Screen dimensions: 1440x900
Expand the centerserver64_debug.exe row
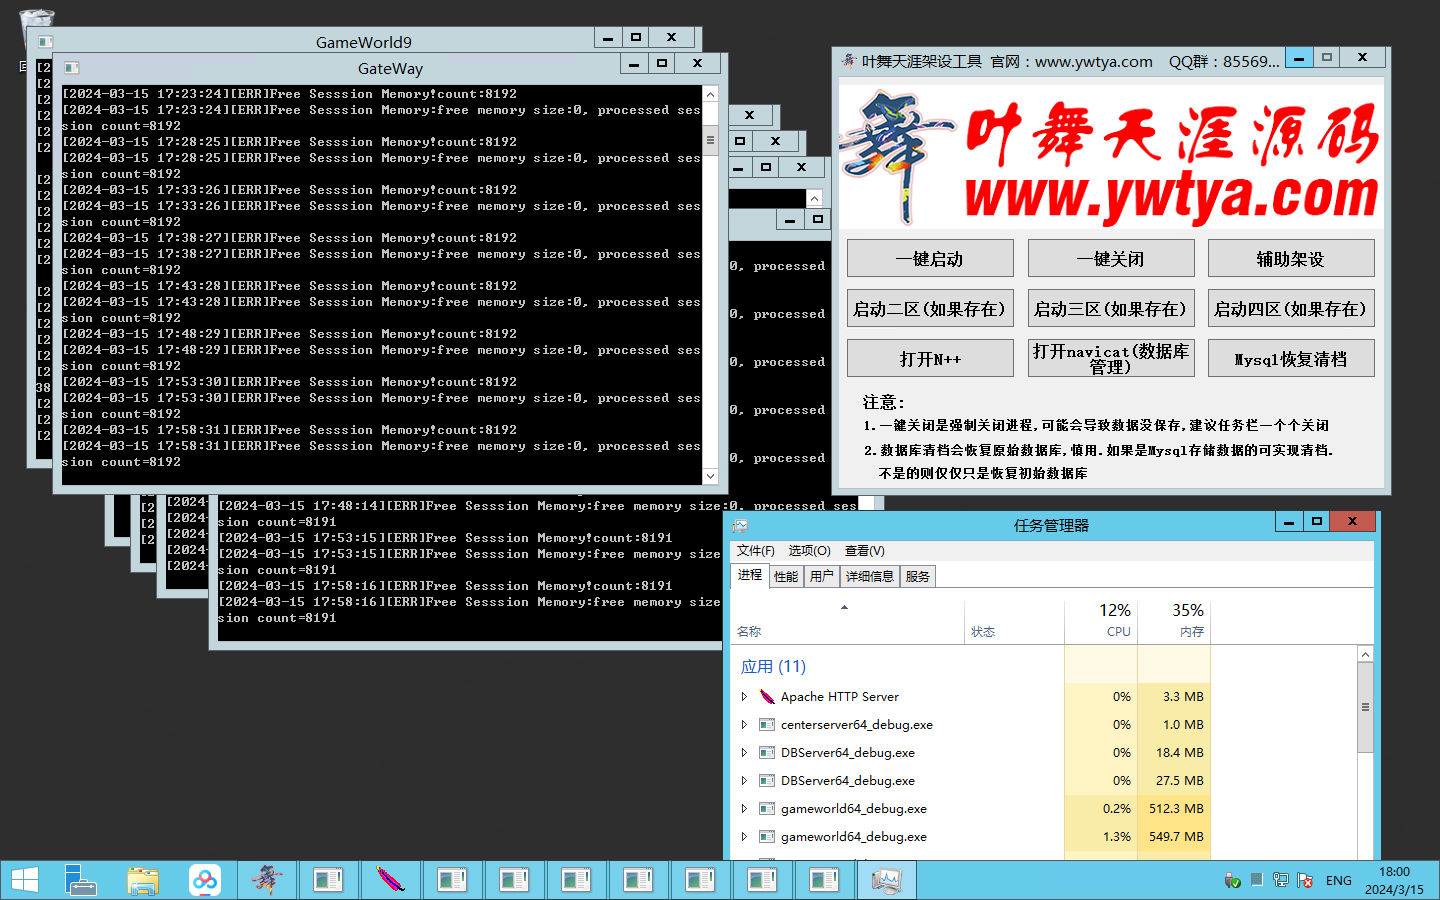(x=744, y=725)
